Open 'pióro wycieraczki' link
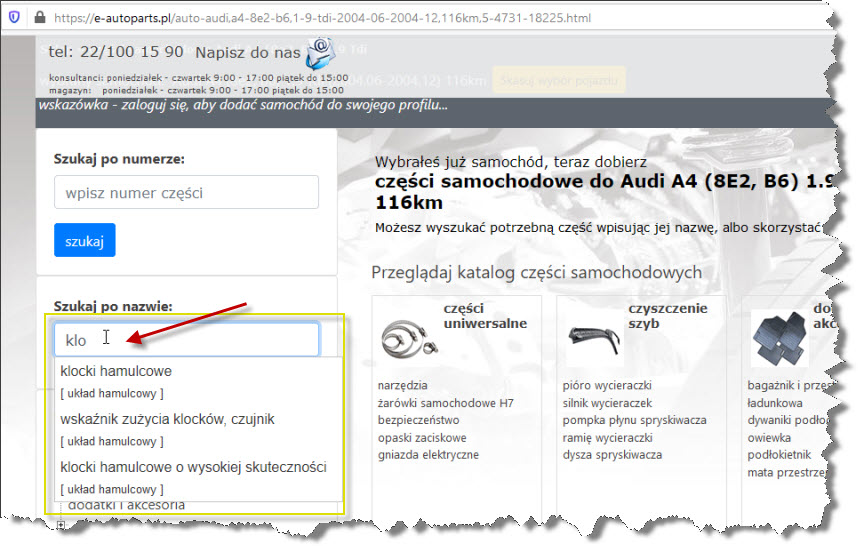Viewport: 858px width, 546px height. coord(607,385)
